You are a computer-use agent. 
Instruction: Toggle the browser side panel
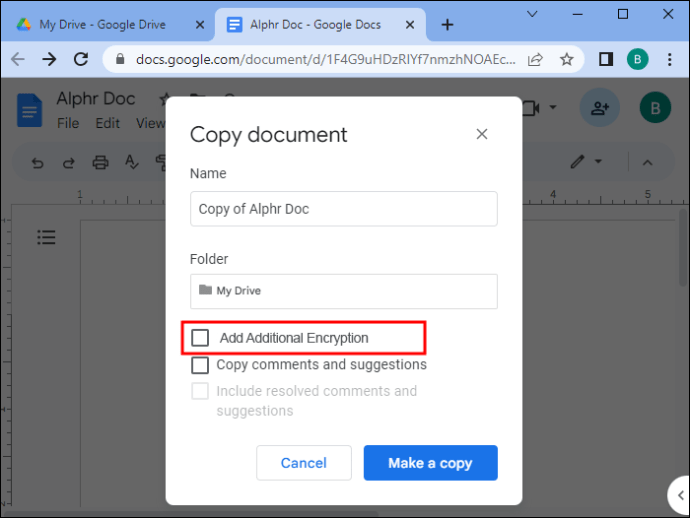[x=606, y=59]
